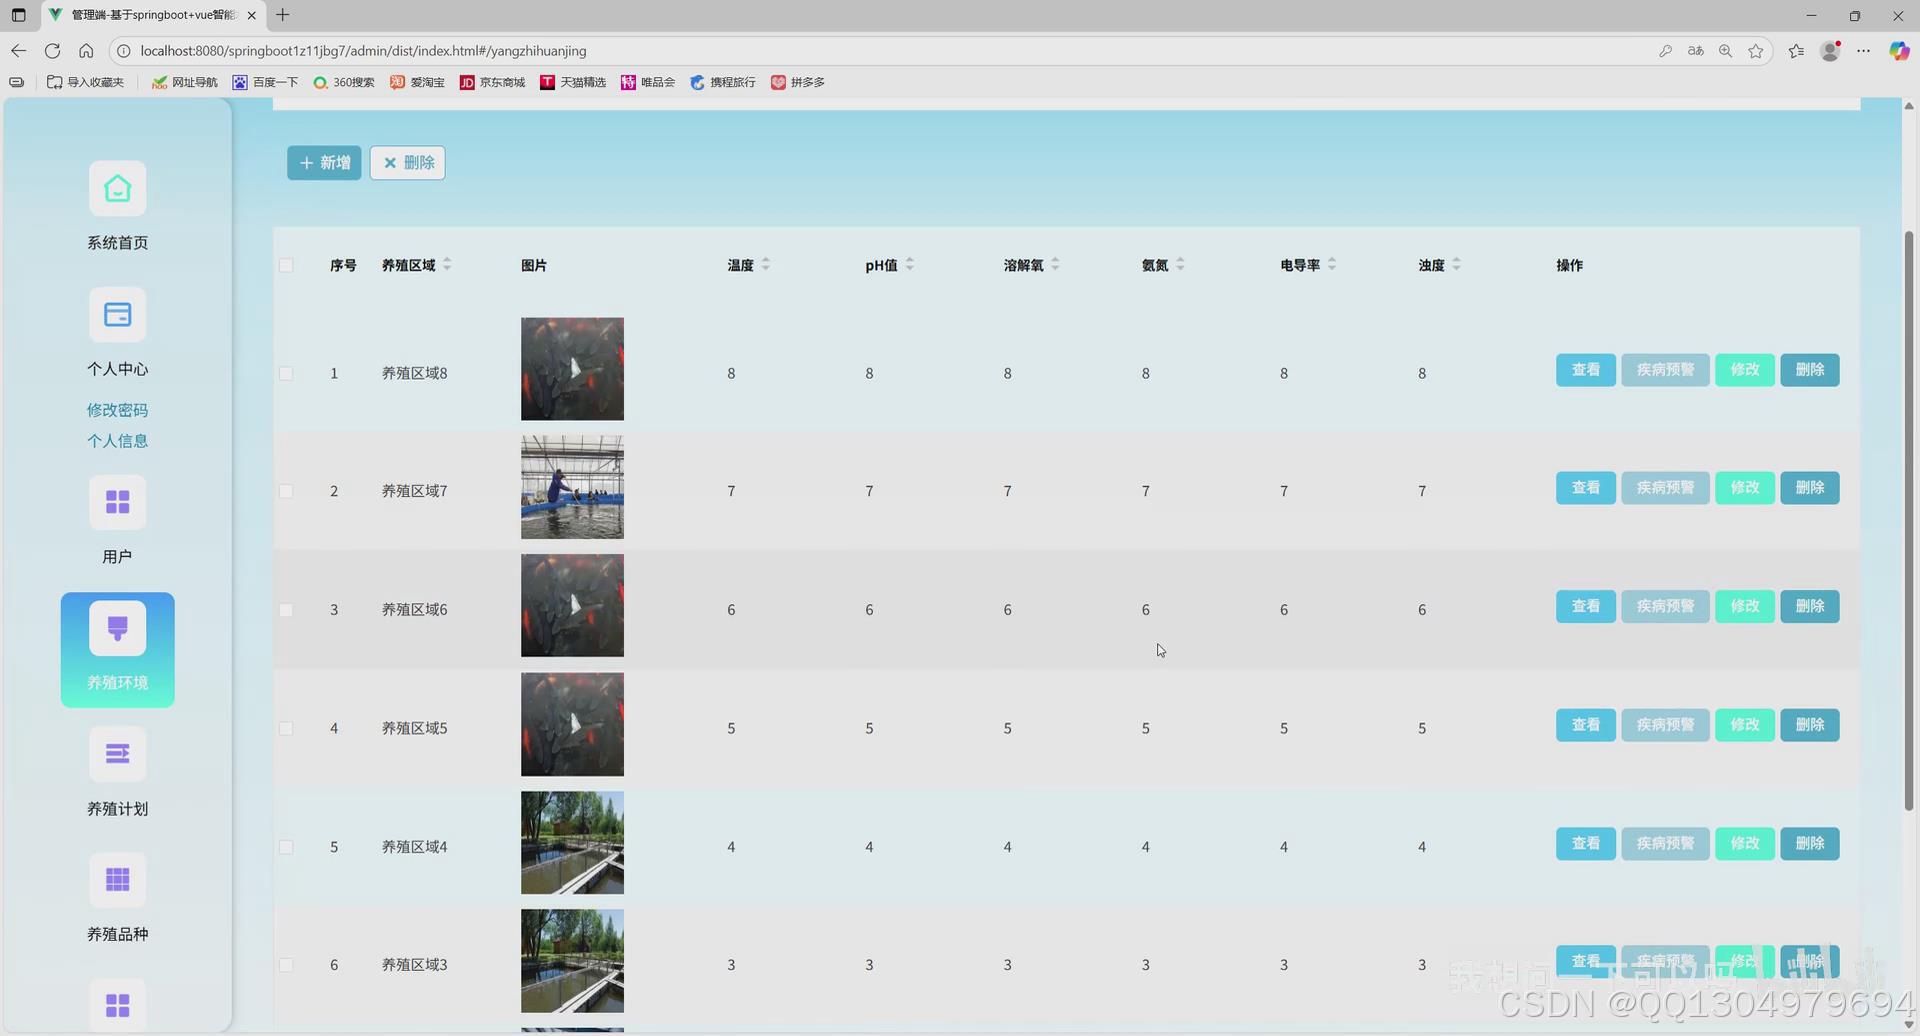Open 携程旅行 bookmark

pos(723,82)
